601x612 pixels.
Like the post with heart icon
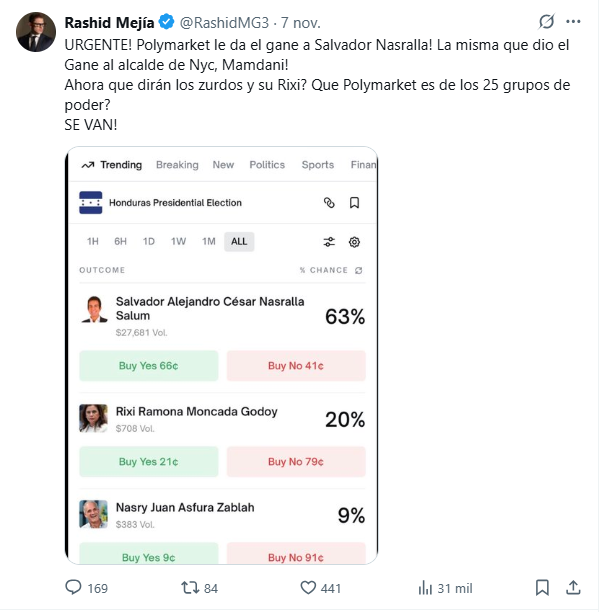[309, 588]
